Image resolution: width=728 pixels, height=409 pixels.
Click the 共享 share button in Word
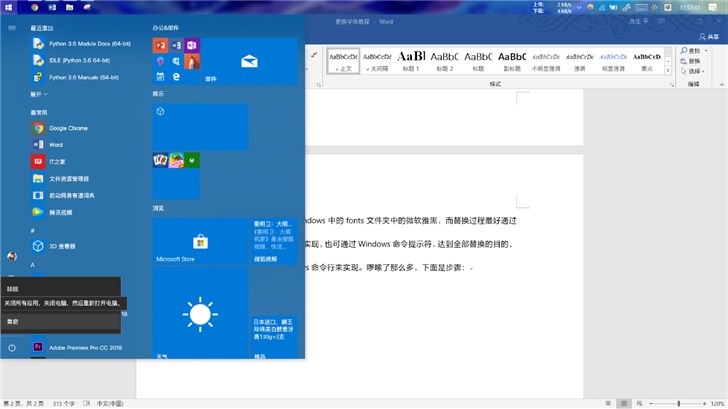709,37
